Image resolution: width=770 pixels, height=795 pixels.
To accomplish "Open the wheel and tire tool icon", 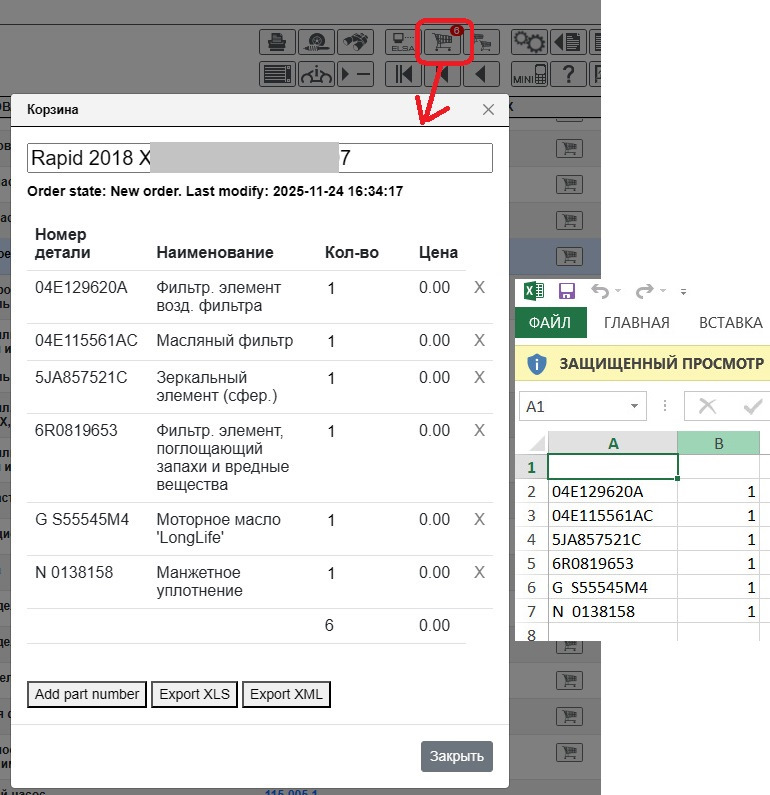I will click(316, 42).
